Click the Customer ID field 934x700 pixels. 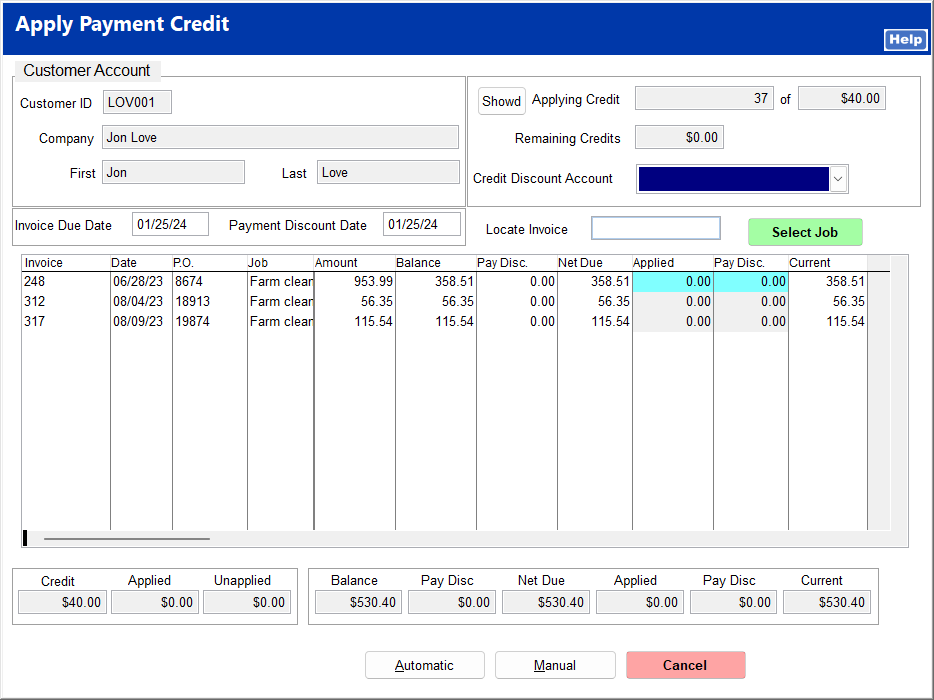pos(137,103)
